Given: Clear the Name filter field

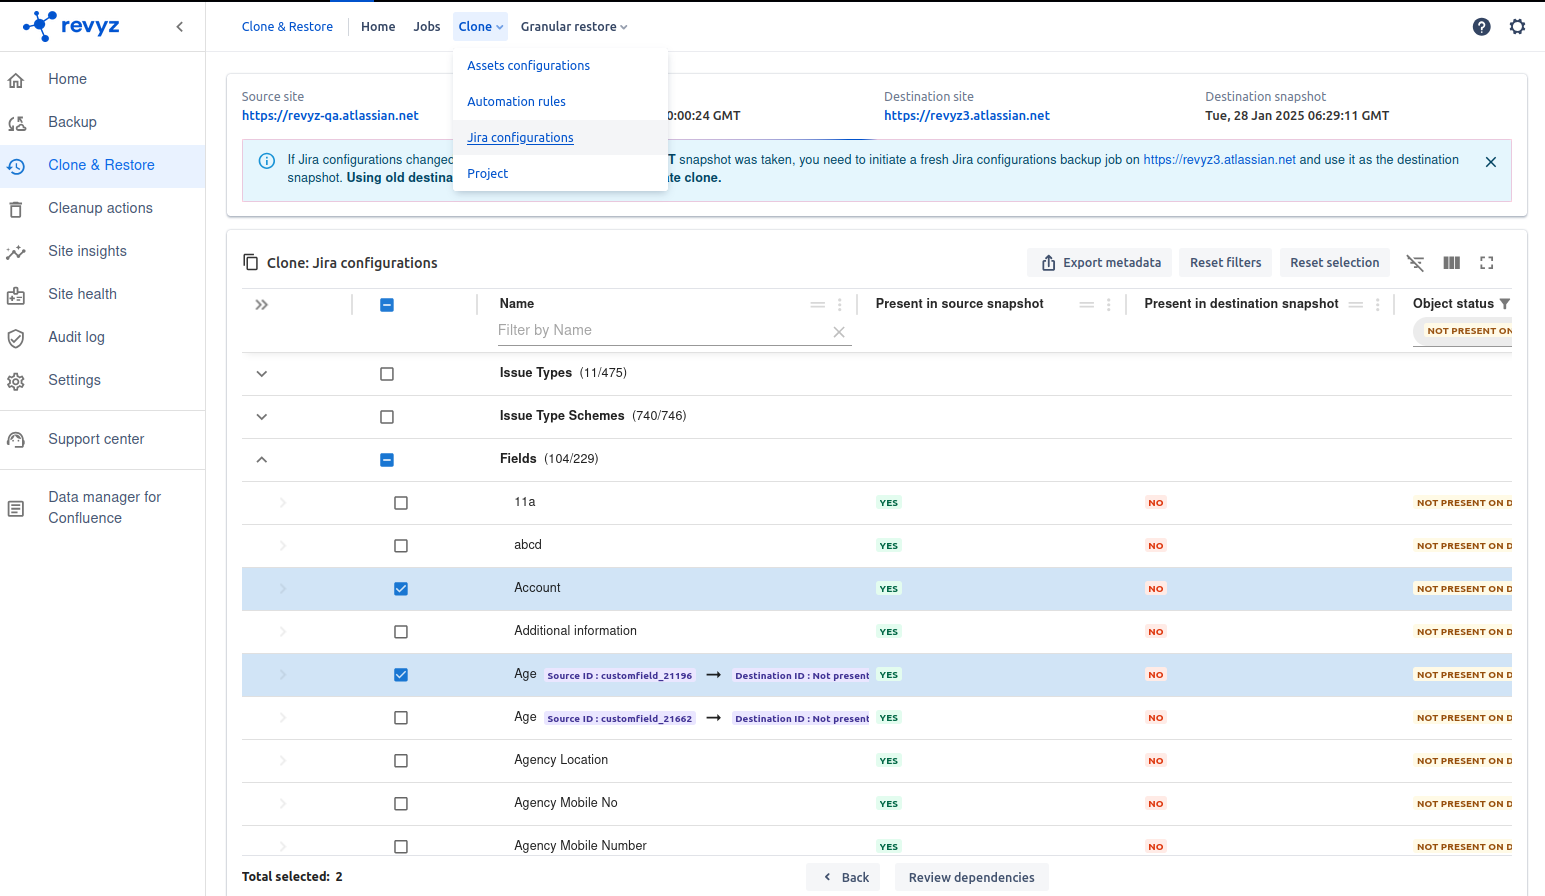Looking at the screenshot, I should pos(839,332).
